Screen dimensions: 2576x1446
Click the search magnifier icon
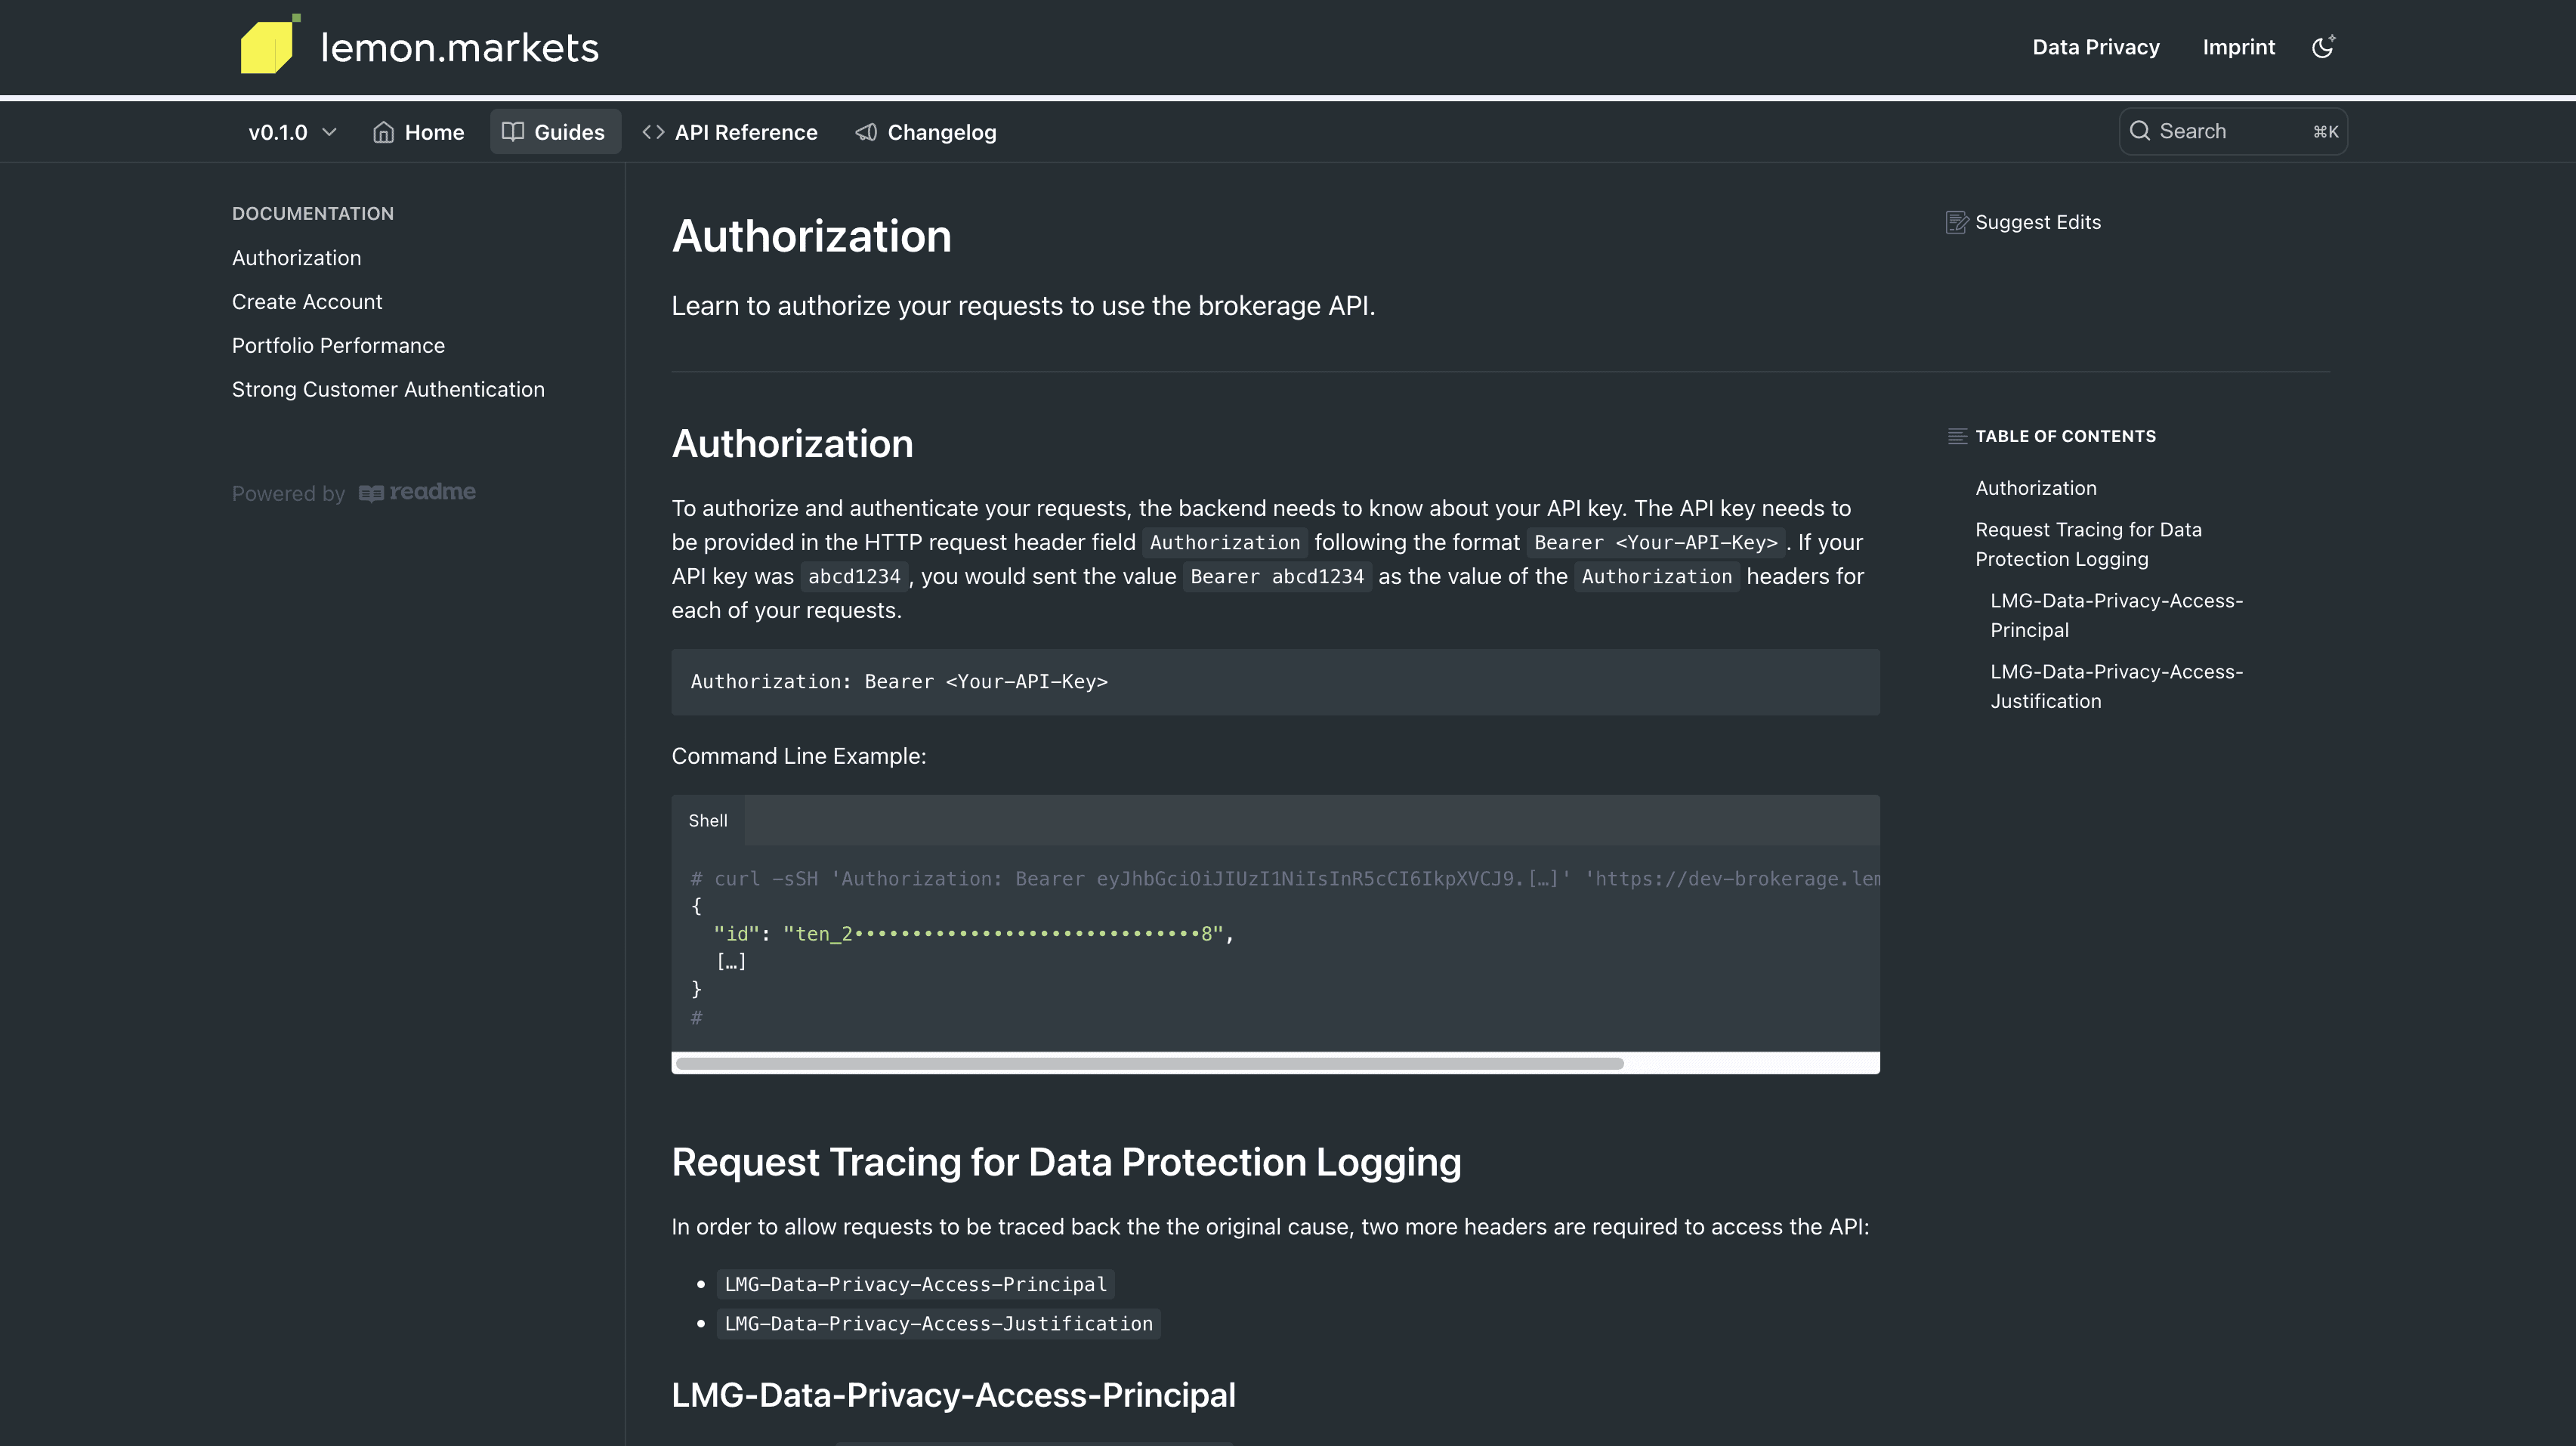[x=2139, y=131]
